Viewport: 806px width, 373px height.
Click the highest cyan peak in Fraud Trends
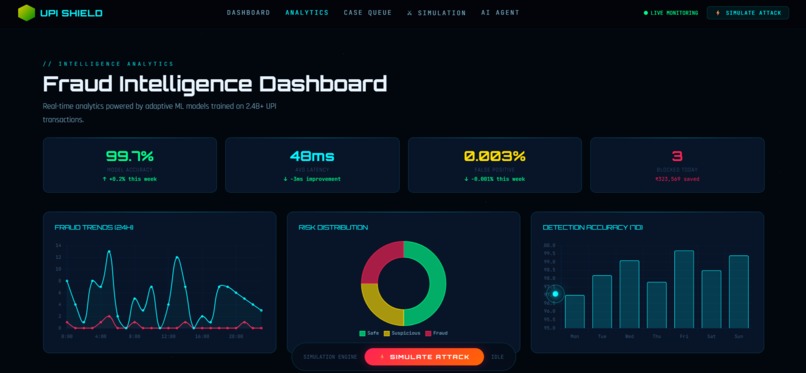pyautogui.click(x=109, y=252)
